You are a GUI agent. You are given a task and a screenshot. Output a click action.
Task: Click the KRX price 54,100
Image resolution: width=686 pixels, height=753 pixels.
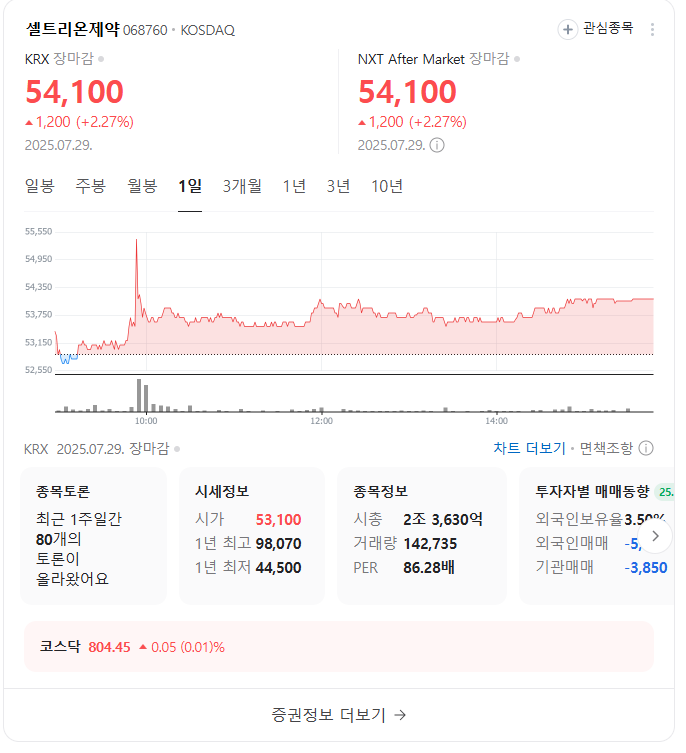point(75,92)
